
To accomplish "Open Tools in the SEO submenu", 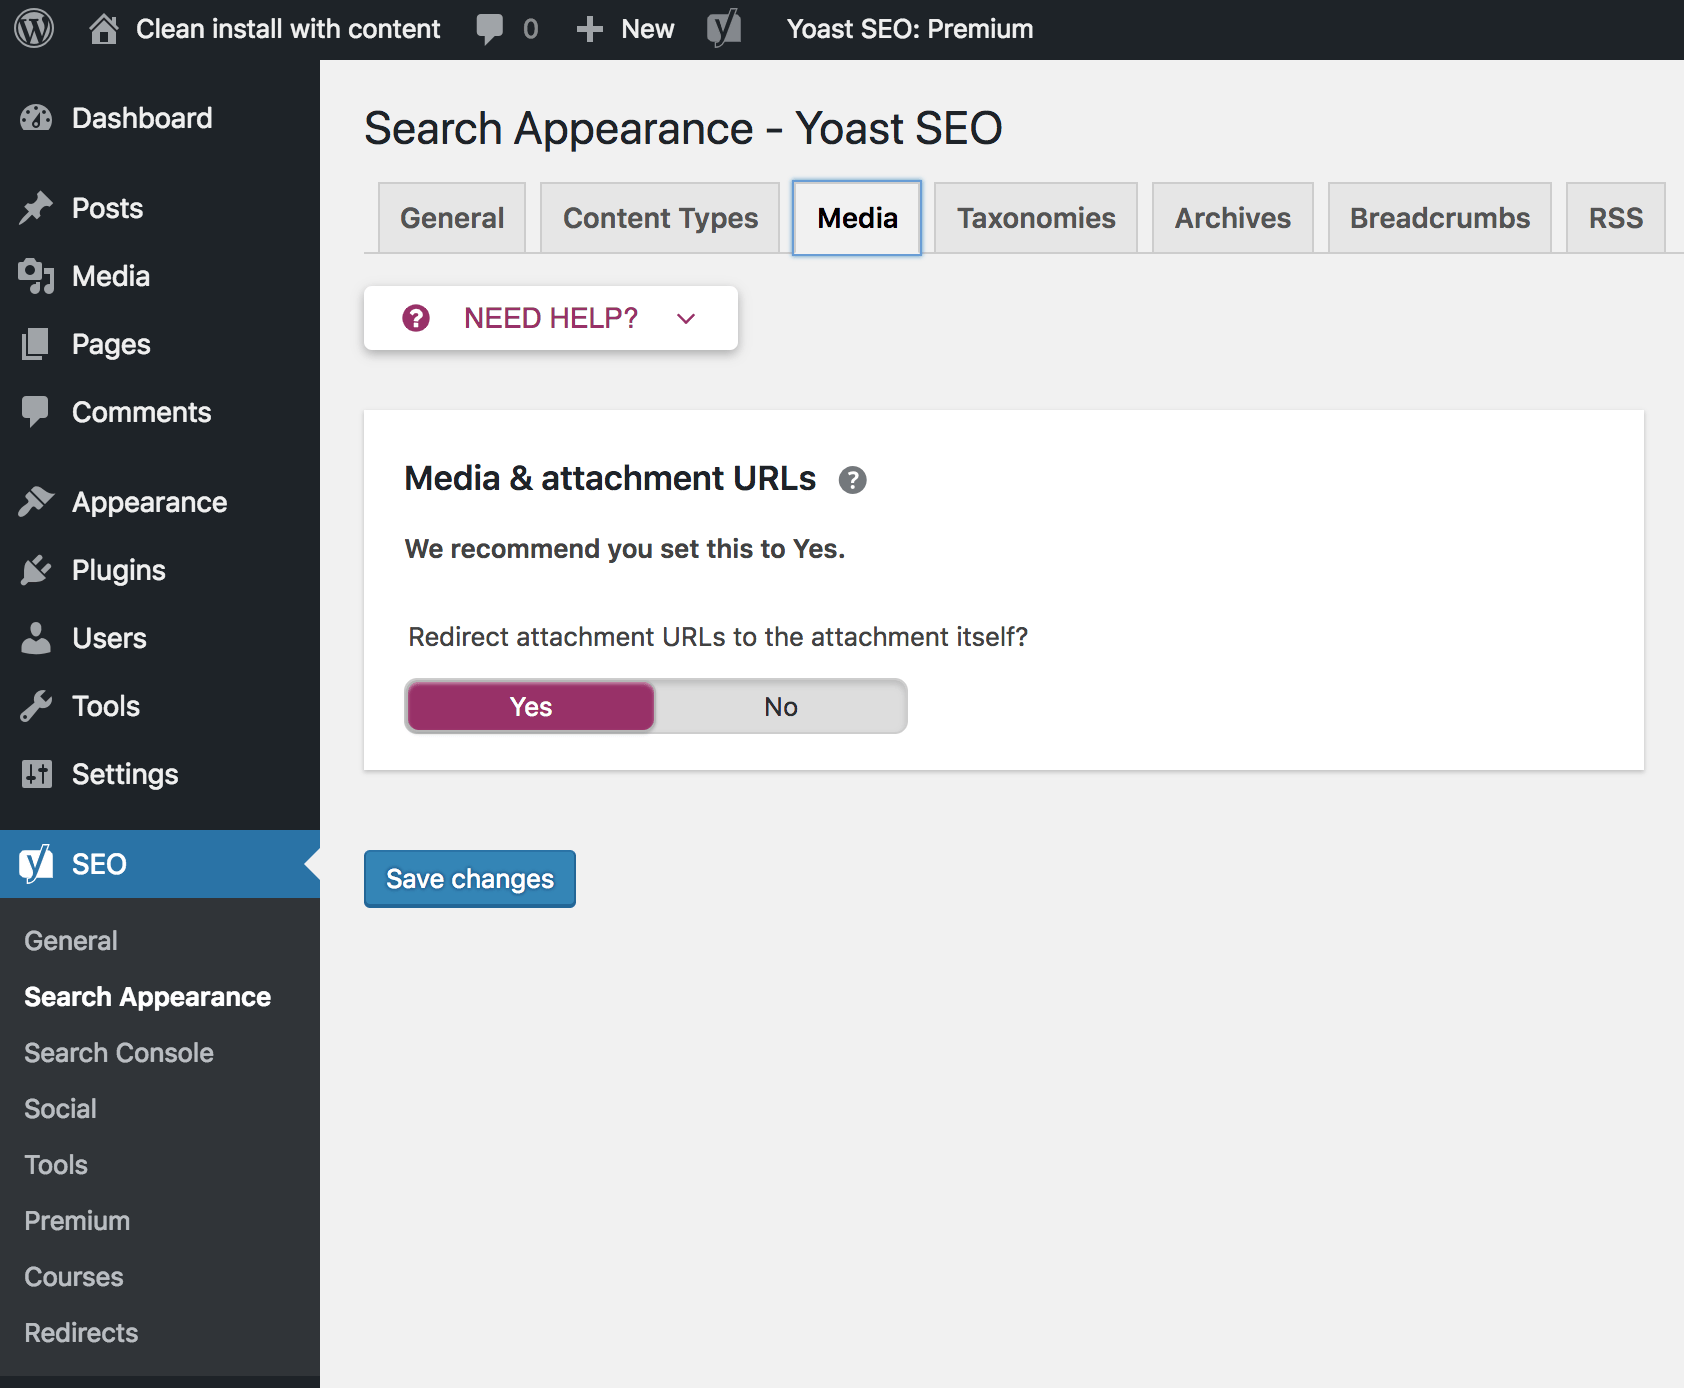I will coord(56,1165).
